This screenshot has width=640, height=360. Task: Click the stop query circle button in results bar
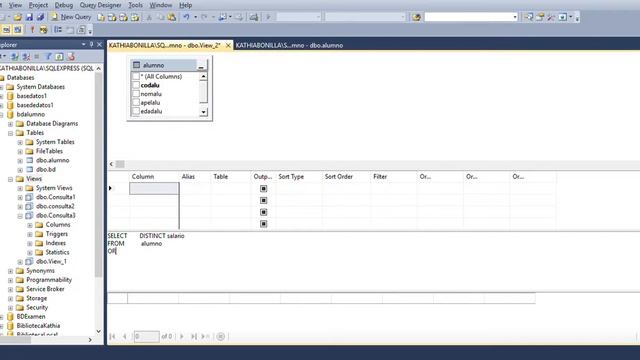point(220,336)
